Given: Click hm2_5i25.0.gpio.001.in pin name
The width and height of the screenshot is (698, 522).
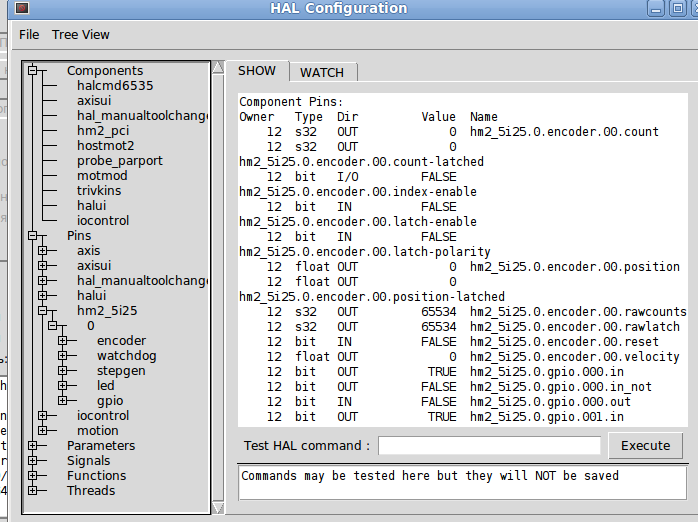Looking at the screenshot, I should click(547, 417).
